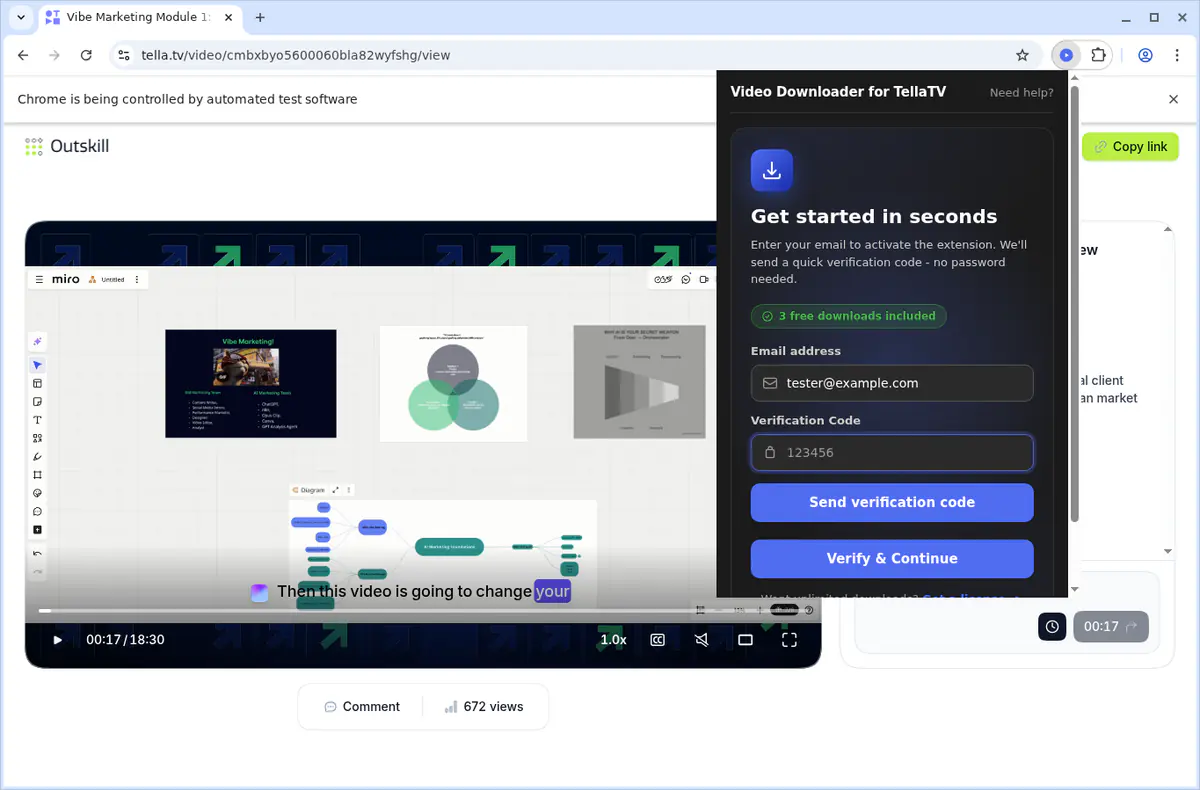Click the 3 free downloads included badge
Screen dimensions: 1200x790
click(849, 316)
